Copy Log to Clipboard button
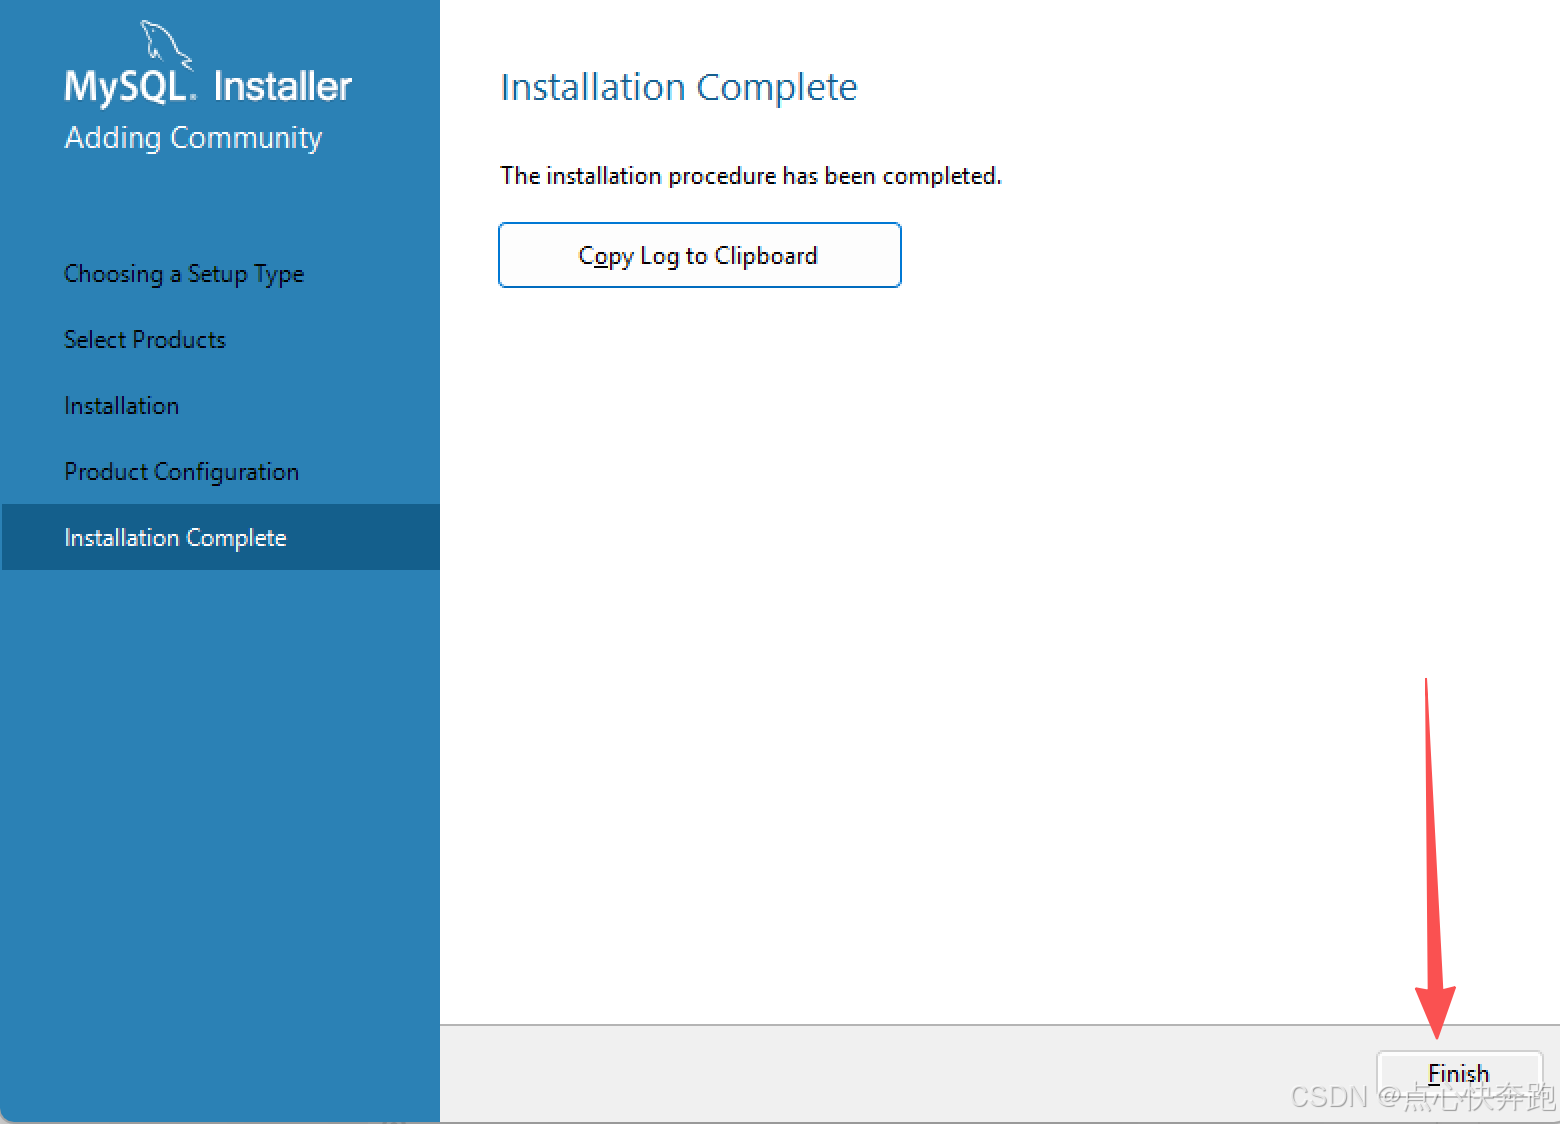This screenshot has height=1124, width=1560. (700, 255)
